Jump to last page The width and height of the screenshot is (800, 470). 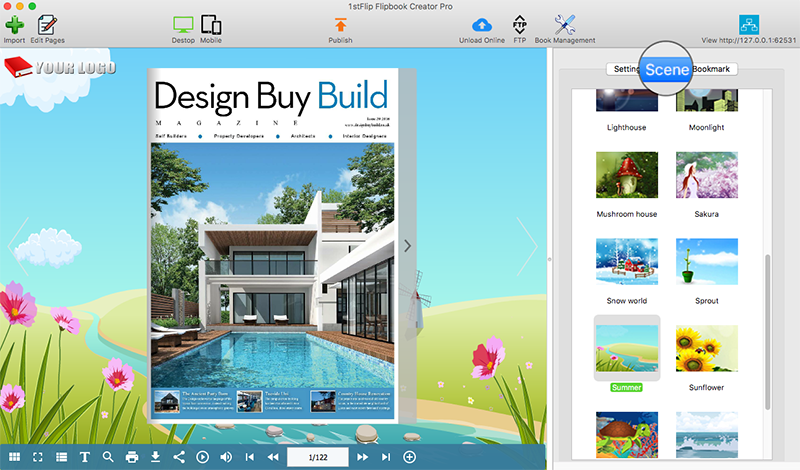(386, 457)
